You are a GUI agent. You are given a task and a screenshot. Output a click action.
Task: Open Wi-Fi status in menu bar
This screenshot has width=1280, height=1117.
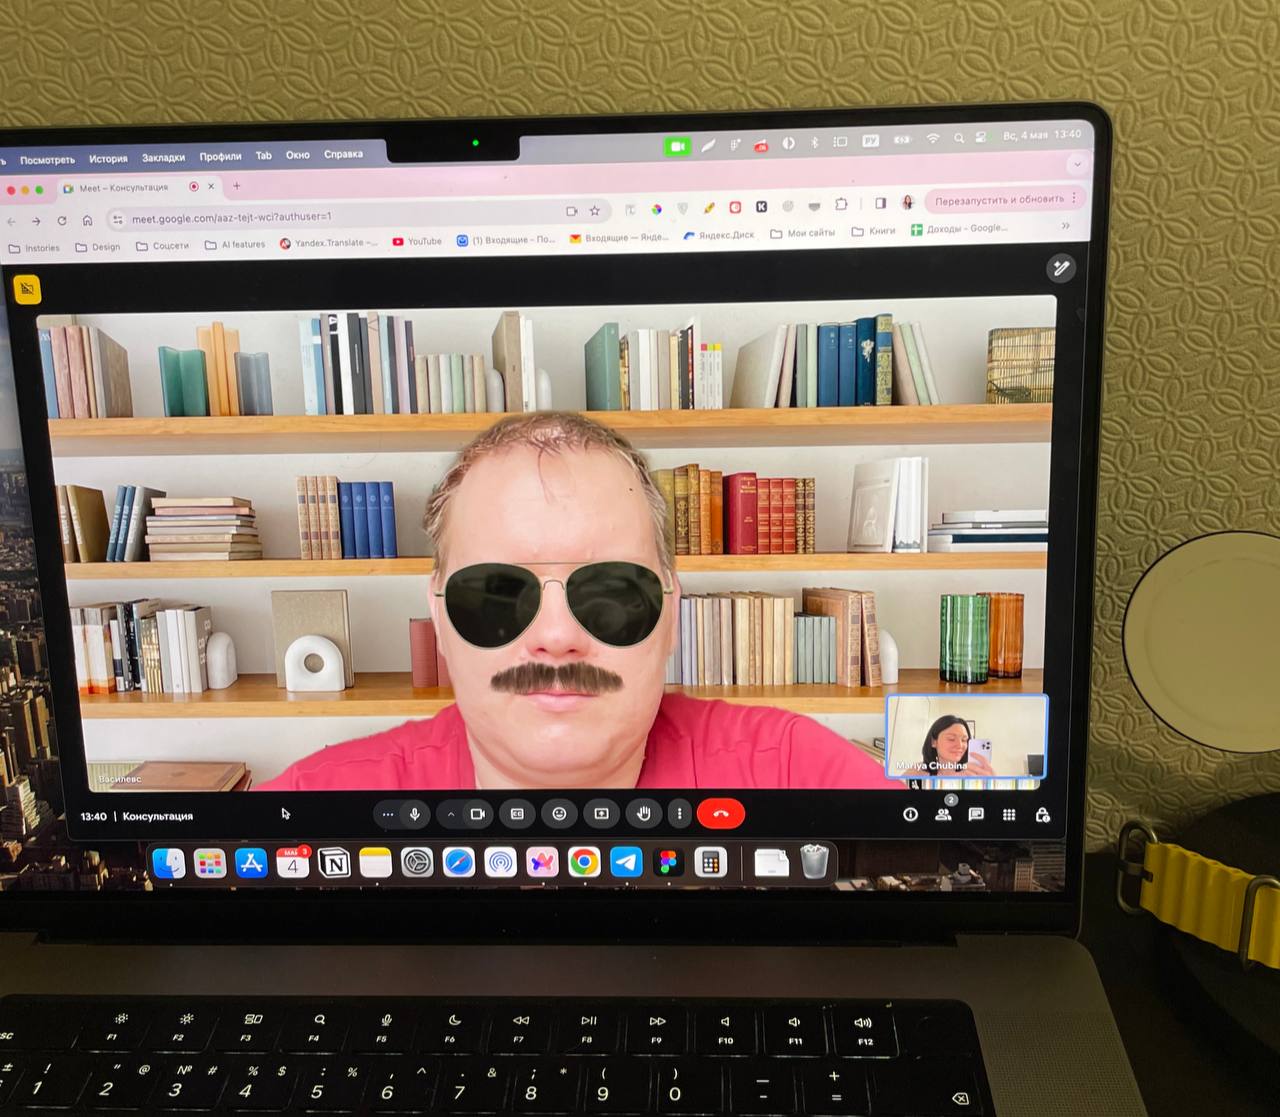pos(933,139)
